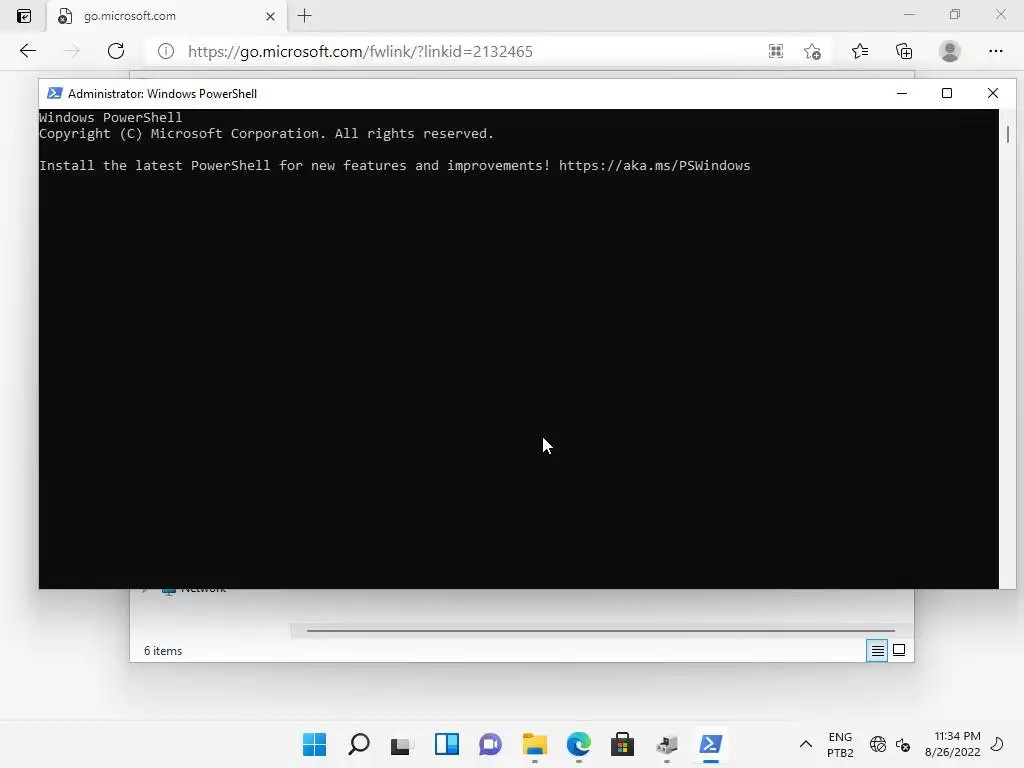Close the go.microsoft.com tab
Viewport: 1024px width, 768px height.
(270, 16)
